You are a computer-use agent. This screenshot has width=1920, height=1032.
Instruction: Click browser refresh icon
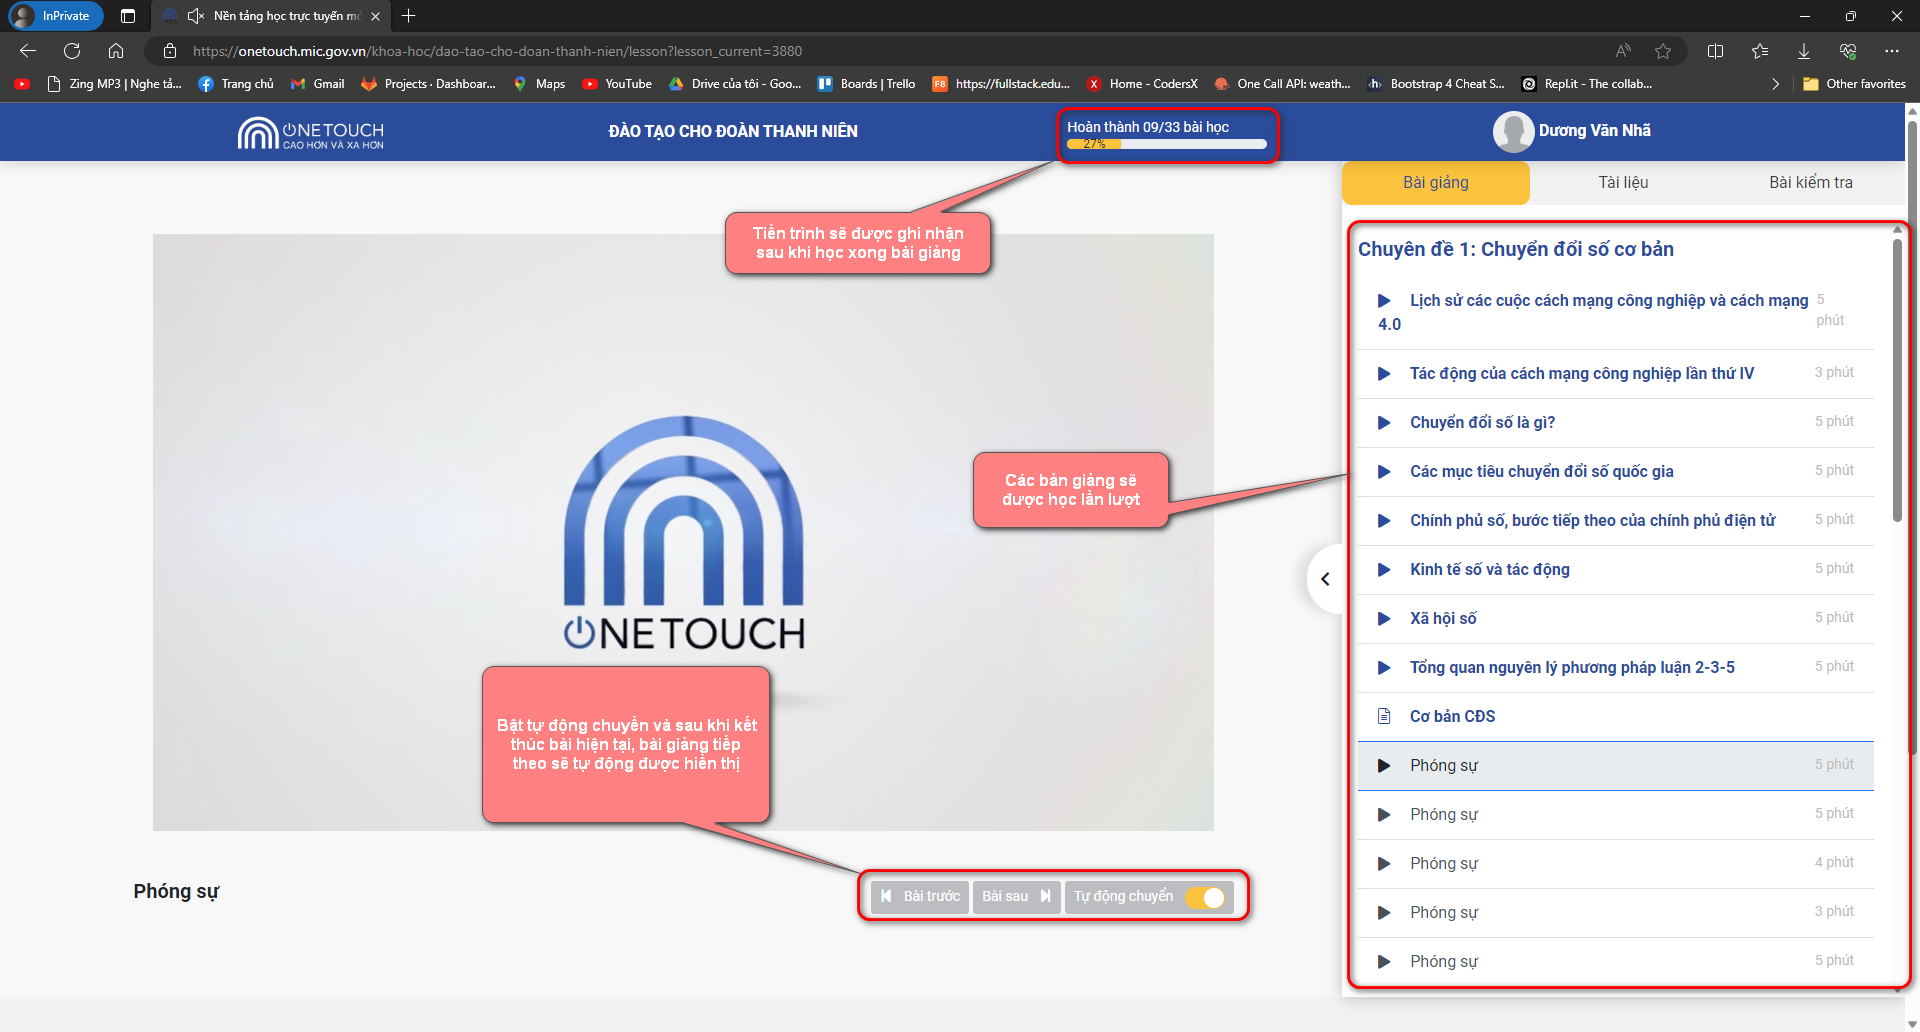(72, 51)
